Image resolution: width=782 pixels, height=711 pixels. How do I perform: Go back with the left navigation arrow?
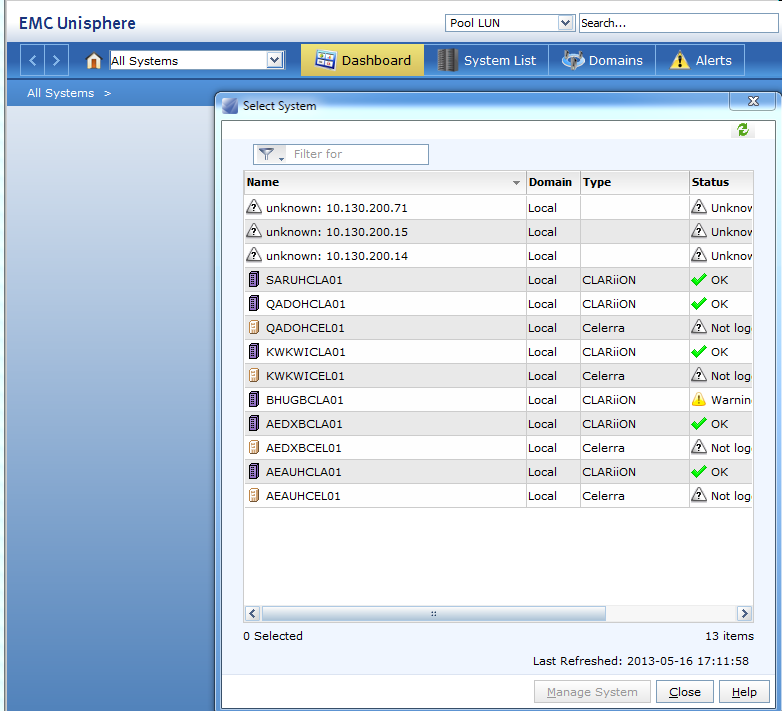pyautogui.click(x=32, y=60)
